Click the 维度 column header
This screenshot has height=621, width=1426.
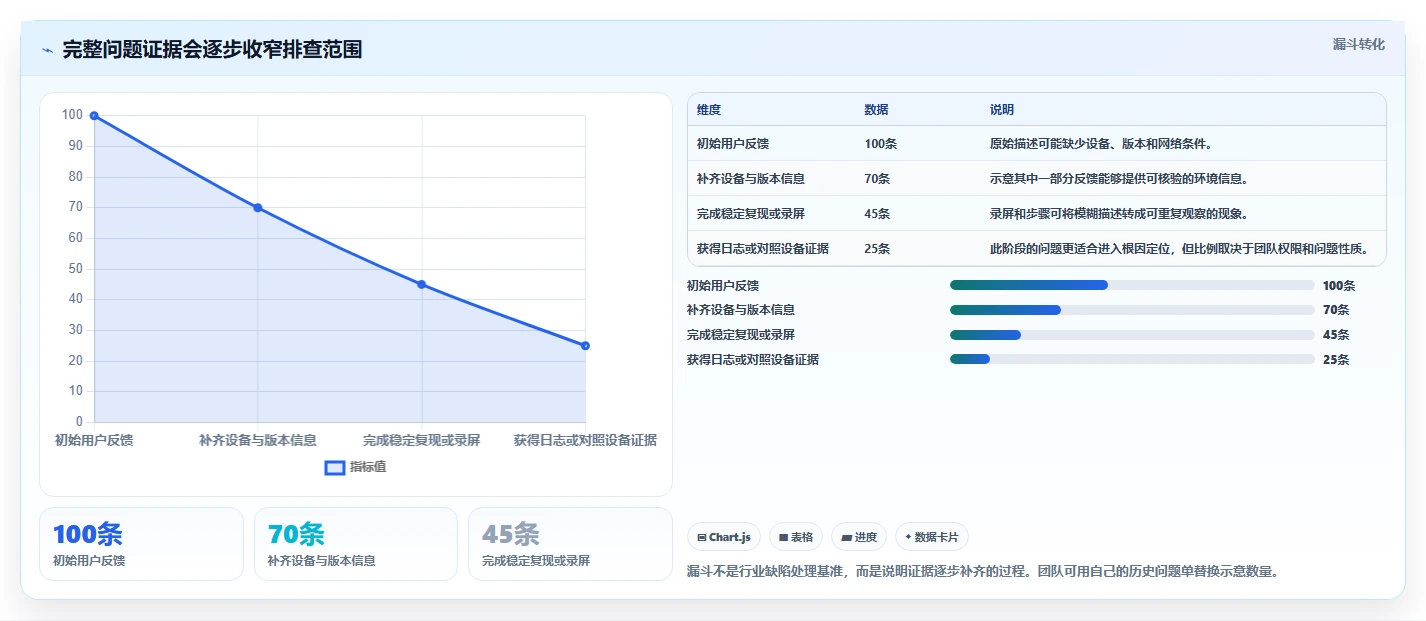pos(709,110)
